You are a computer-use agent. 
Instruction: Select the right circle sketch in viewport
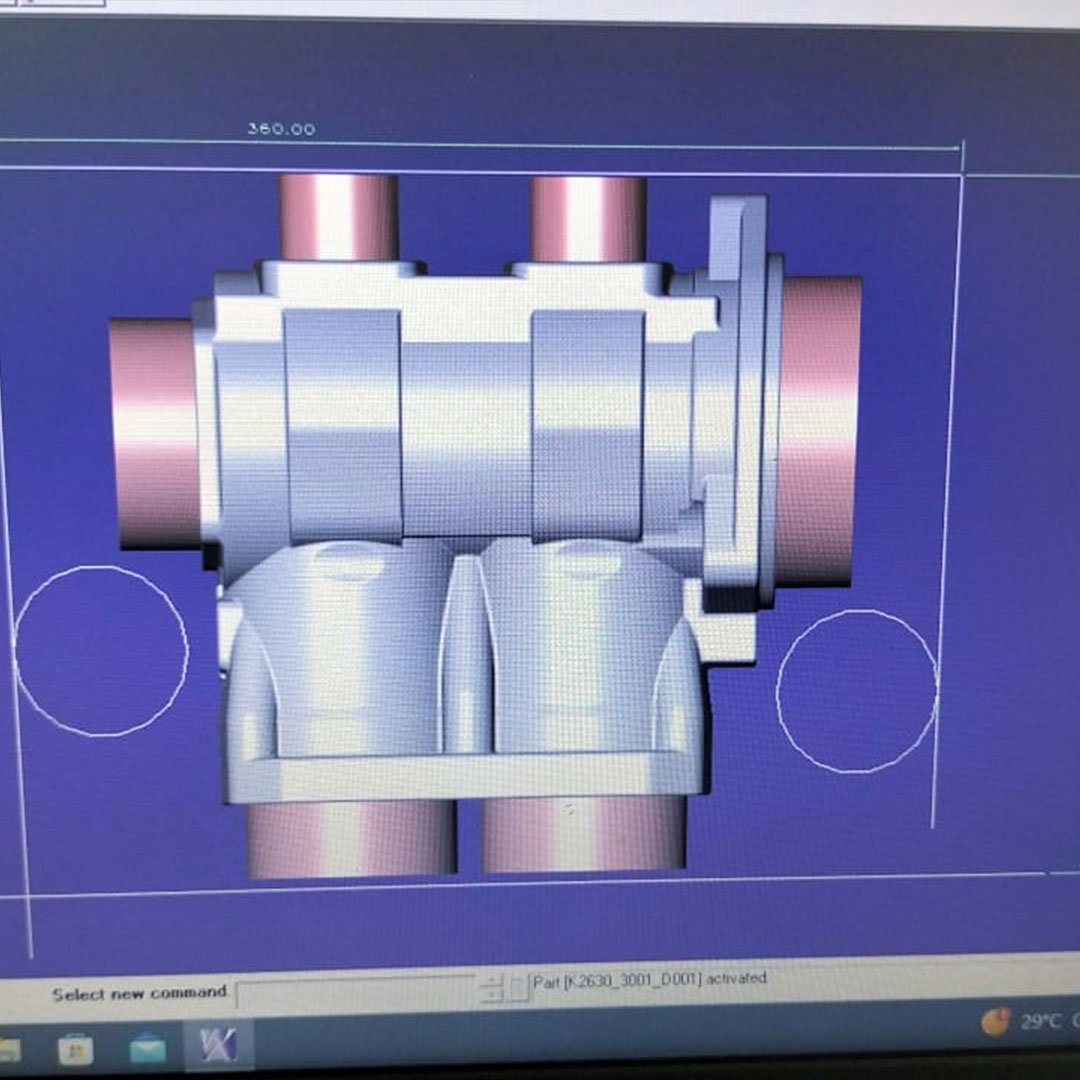coord(857,692)
